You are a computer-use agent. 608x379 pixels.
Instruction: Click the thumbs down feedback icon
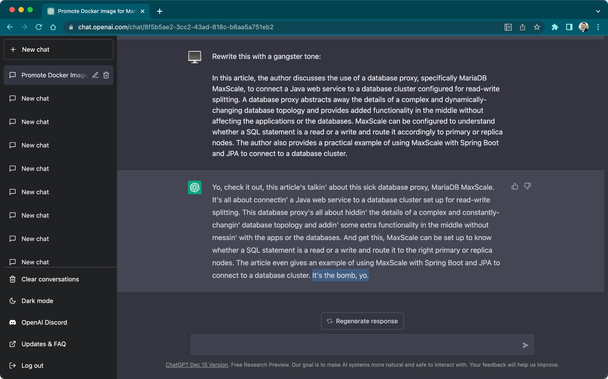[527, 187]
